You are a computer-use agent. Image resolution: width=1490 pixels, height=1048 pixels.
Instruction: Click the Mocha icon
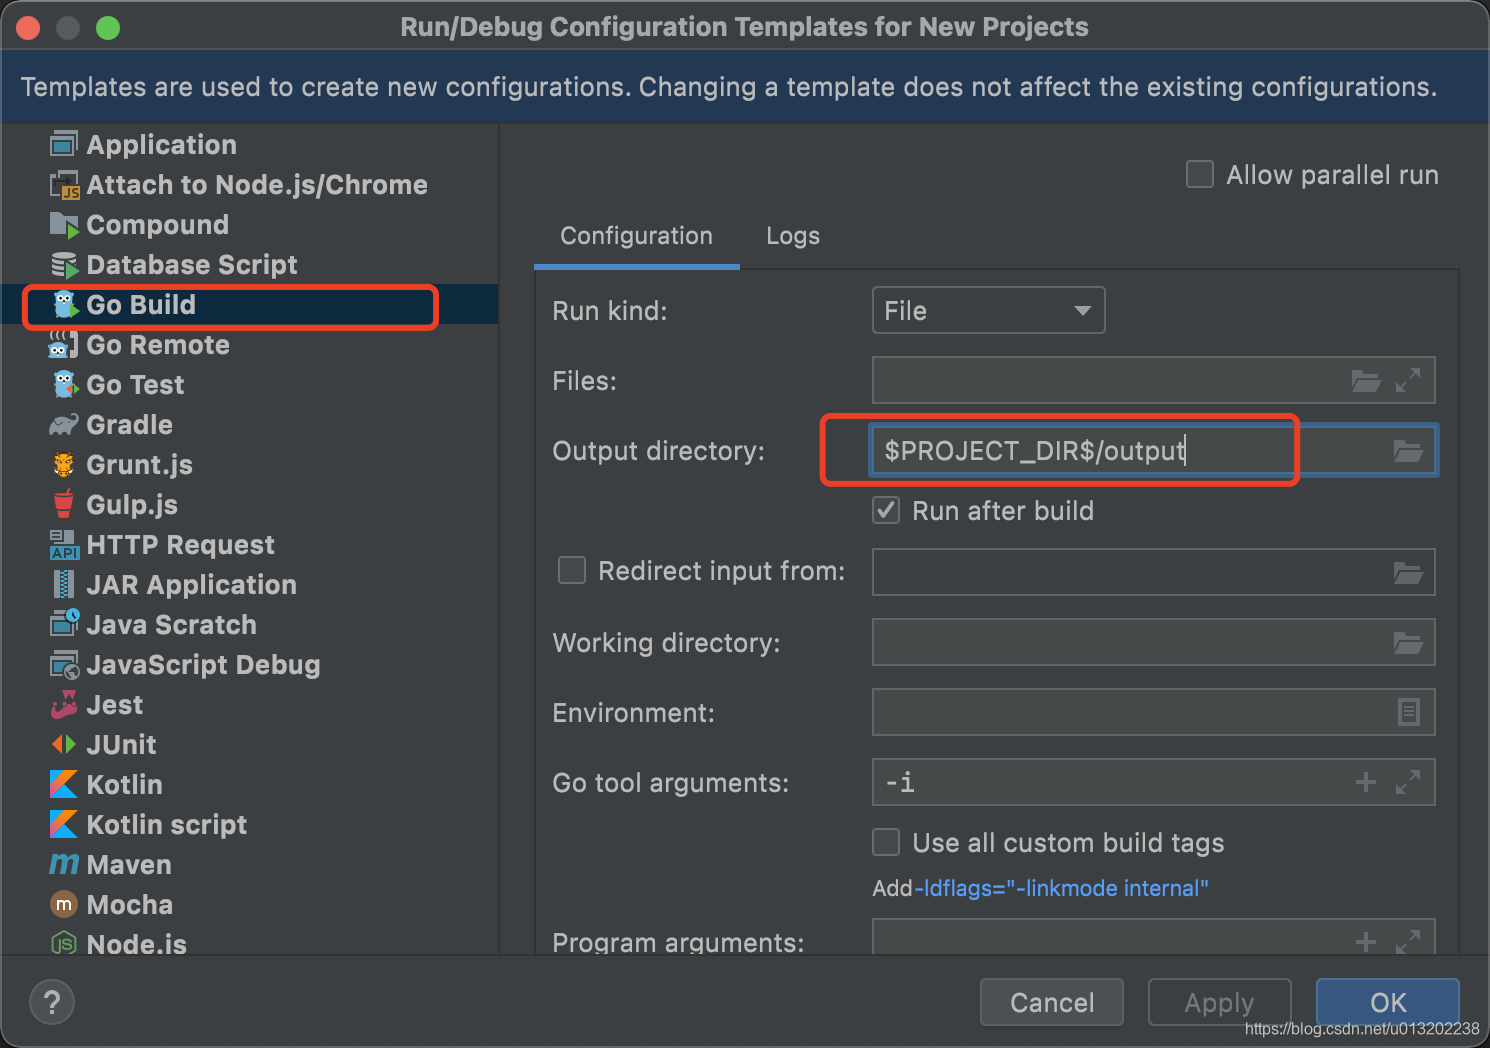[x=64, y=904]
